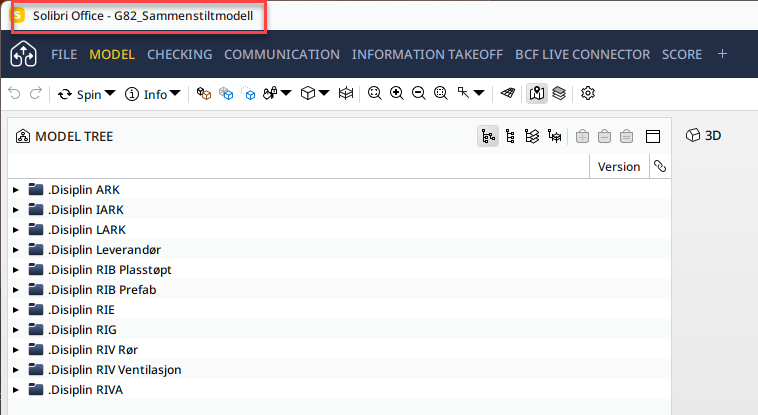The width and height of the screenshot is (758, 415).
Task: Select the .Disiplin RIVA row
Action: pos(339,390)
